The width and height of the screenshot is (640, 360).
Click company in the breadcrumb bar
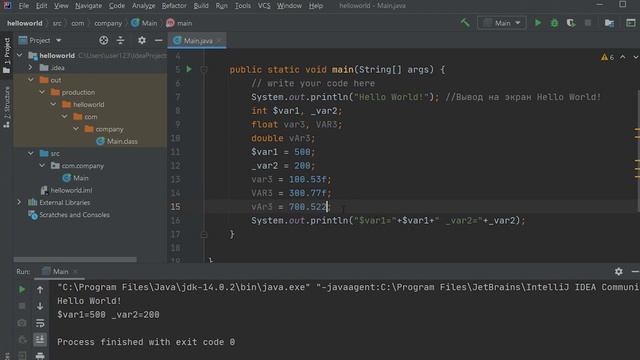point(108,23)
